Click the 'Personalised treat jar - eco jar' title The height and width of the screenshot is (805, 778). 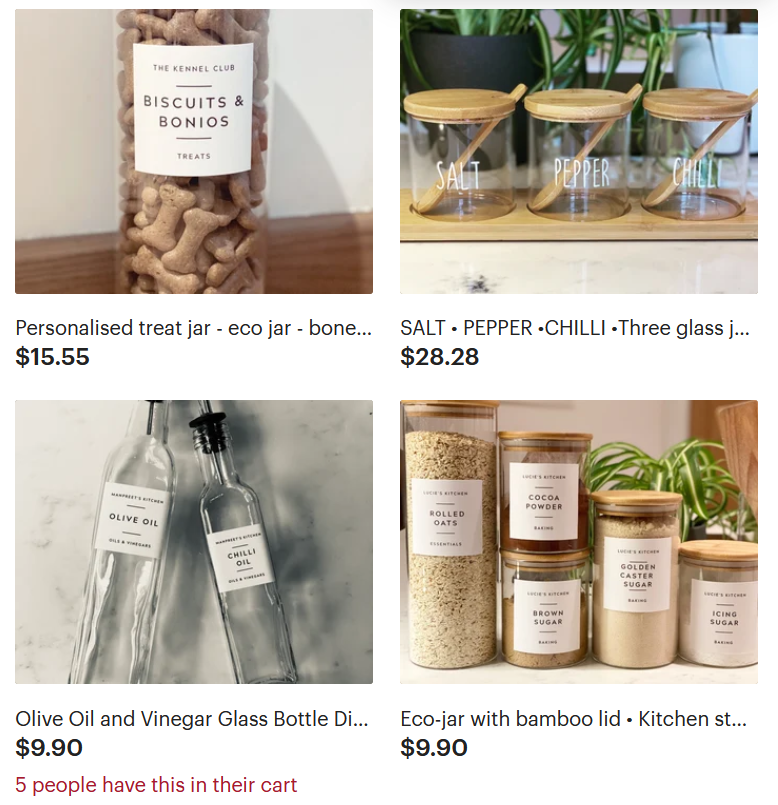click(194, 328)
